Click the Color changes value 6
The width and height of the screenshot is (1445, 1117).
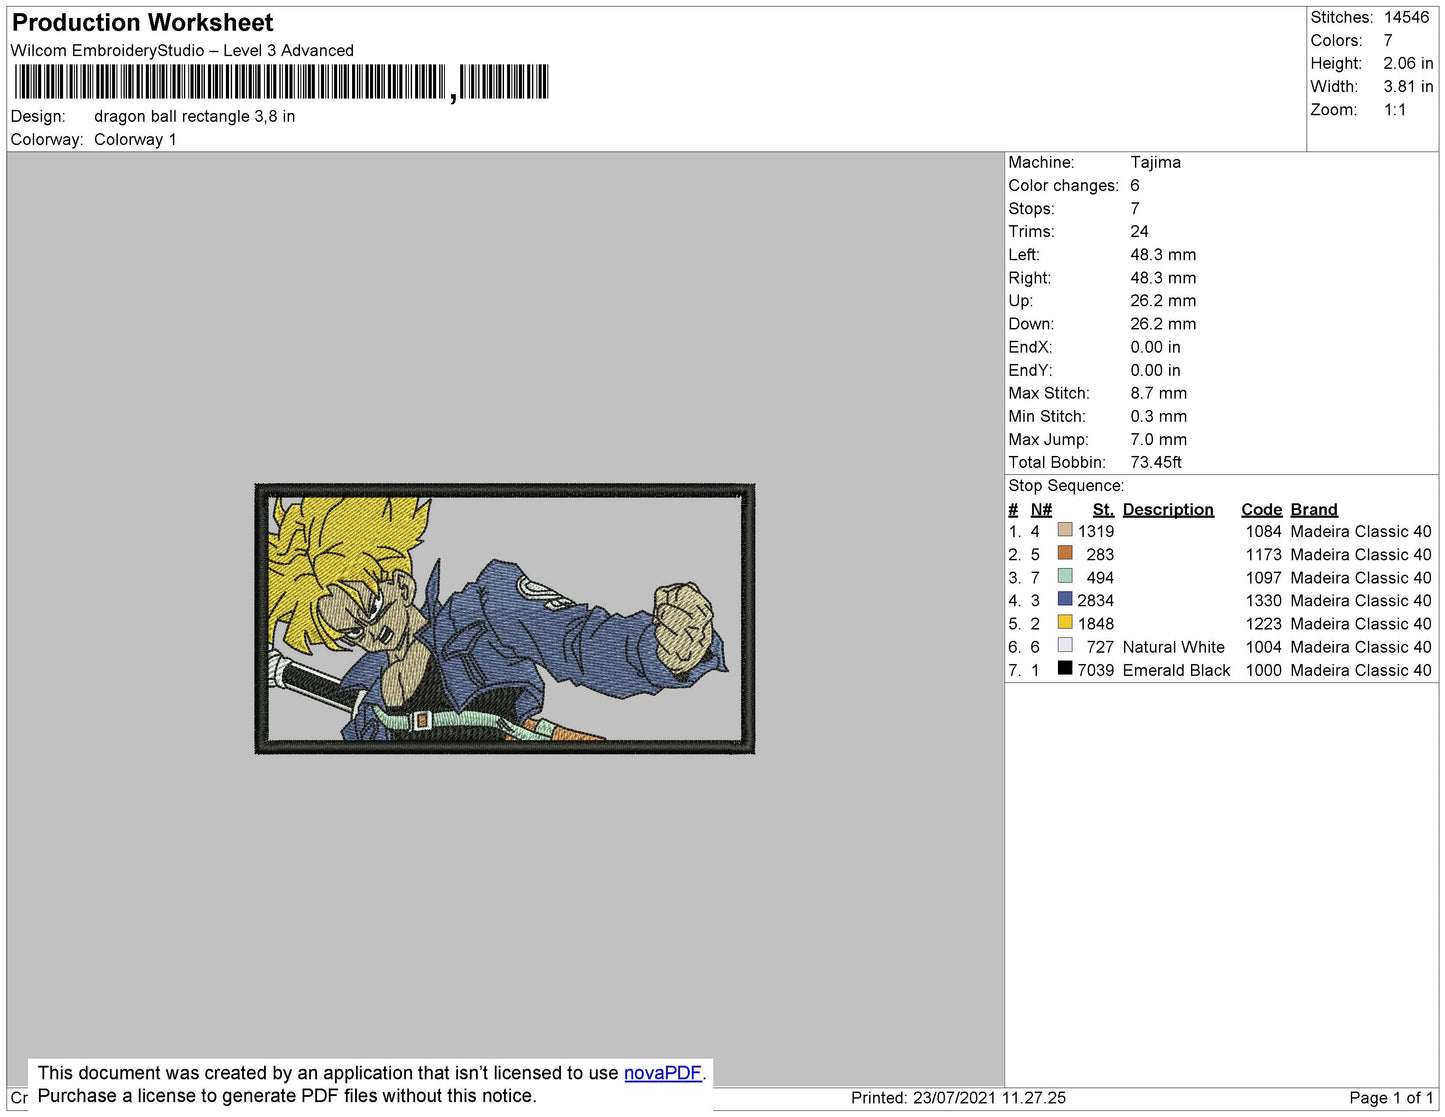click(1135, 185)
